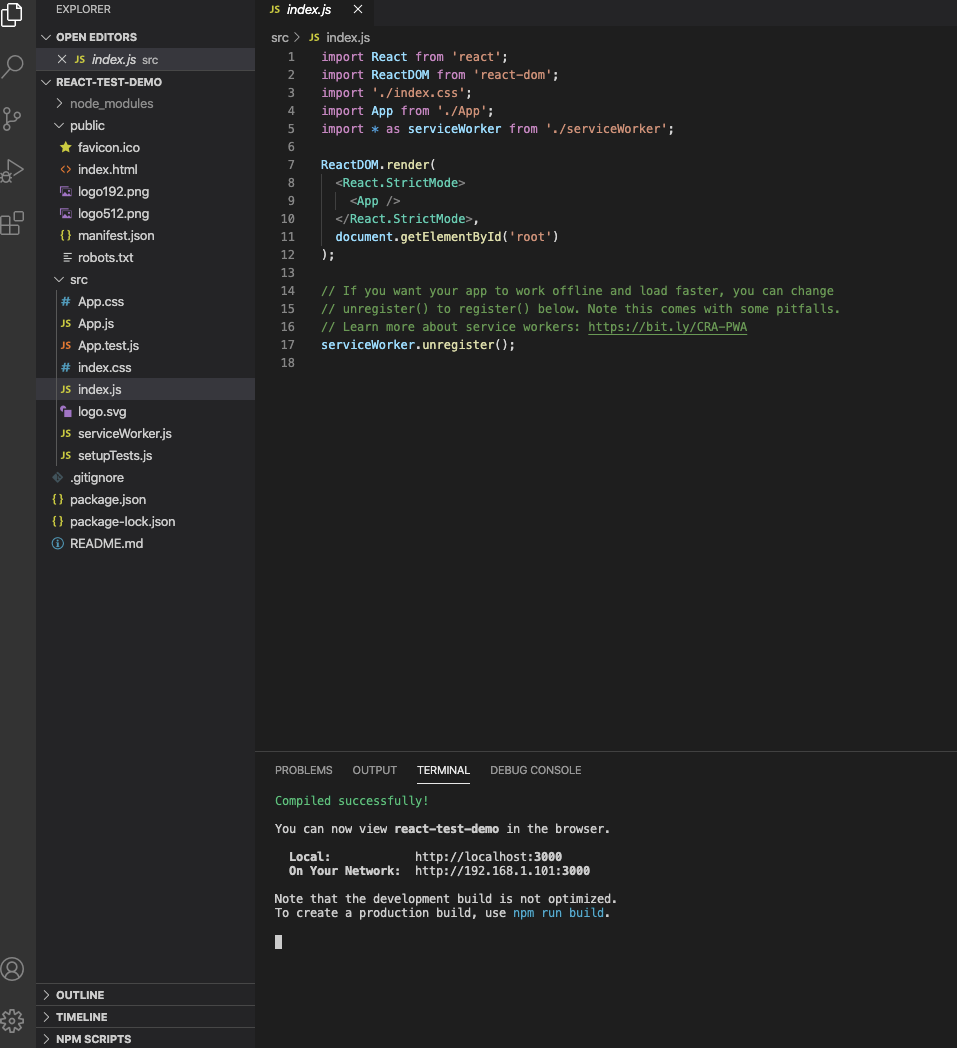Click 'ReactDOM.render(' on line 7
The image size is (957, 1048).
(x=378, y=164)
